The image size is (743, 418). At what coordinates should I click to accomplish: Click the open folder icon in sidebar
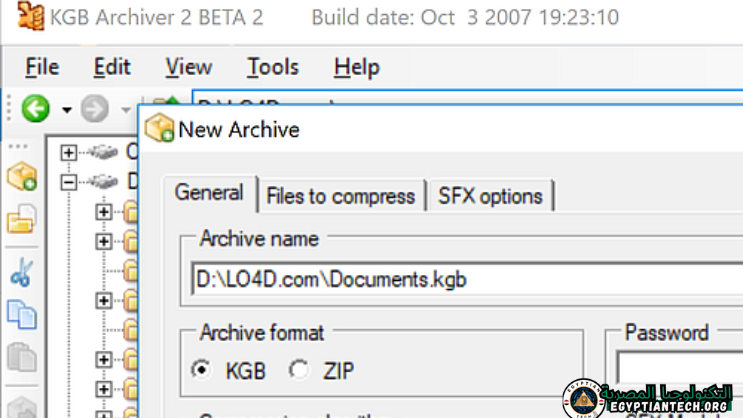click(21, 219)
